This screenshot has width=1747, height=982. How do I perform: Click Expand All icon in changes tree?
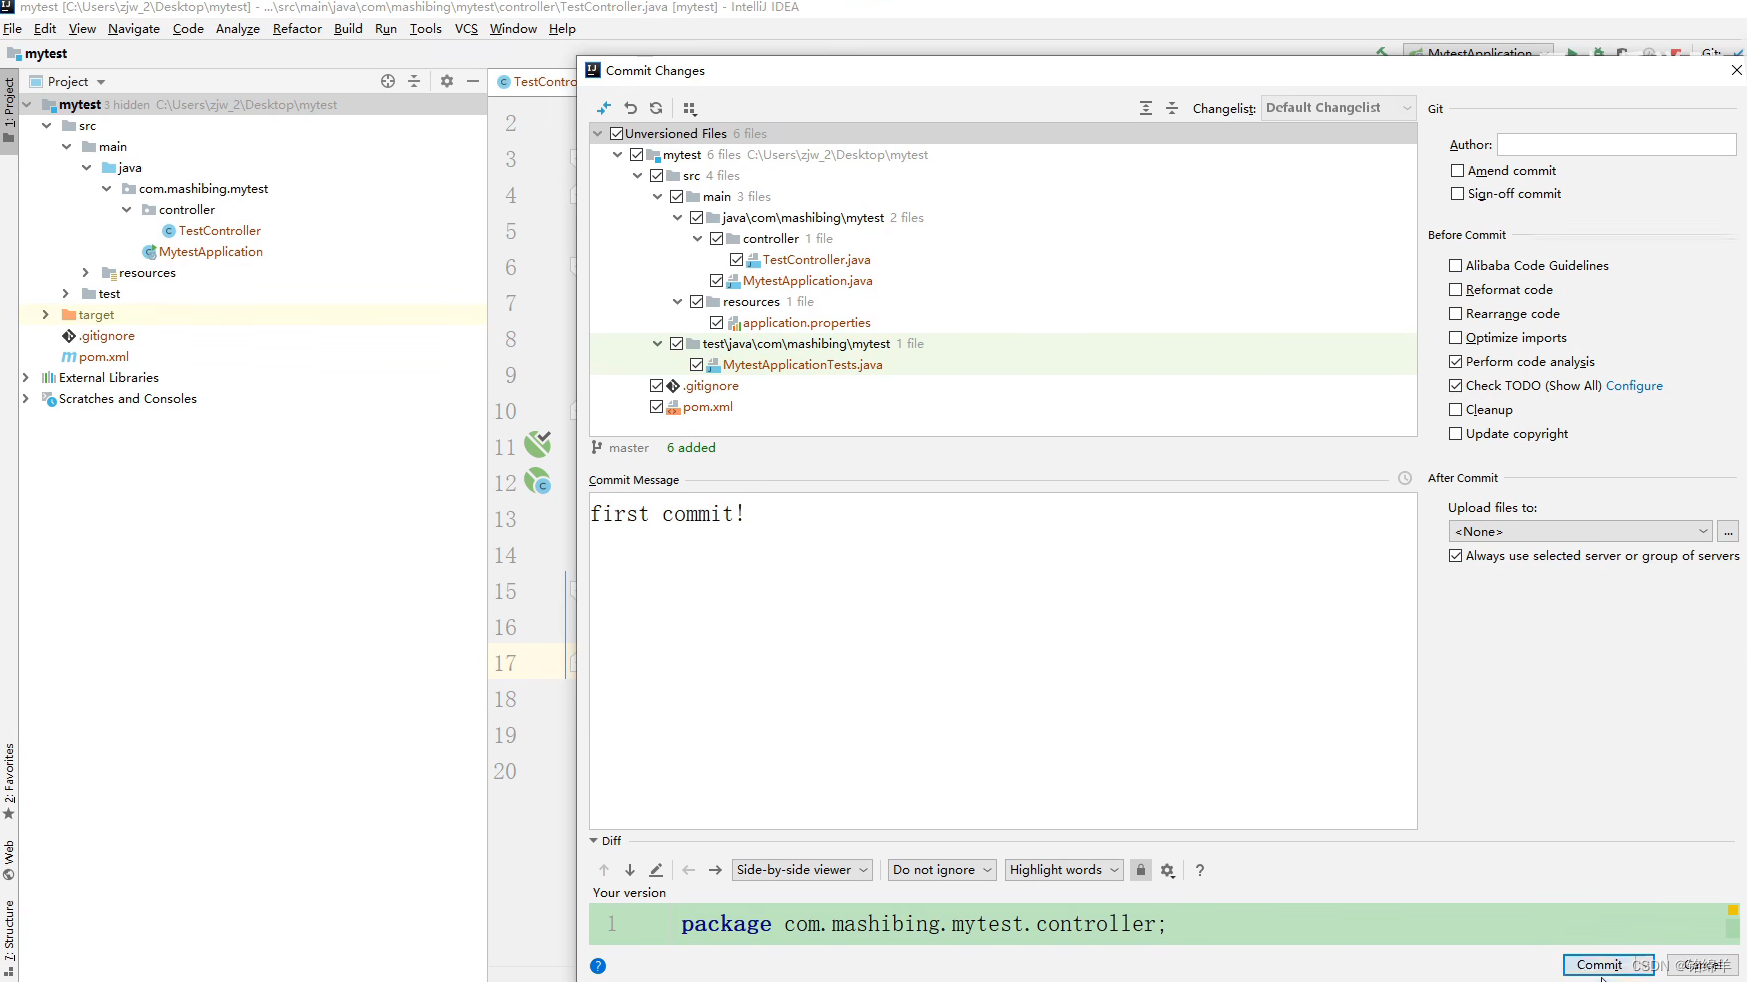pyautogui.click(x=1146, y=108)
